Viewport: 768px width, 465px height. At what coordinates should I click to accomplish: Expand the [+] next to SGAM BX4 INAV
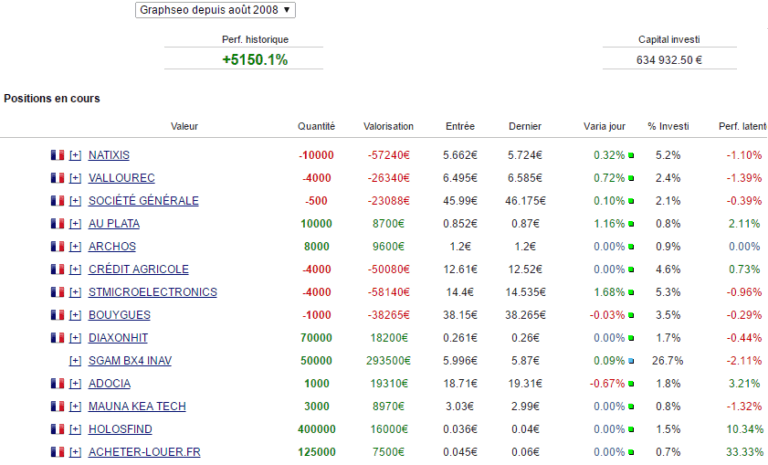(x=75, y=361)
